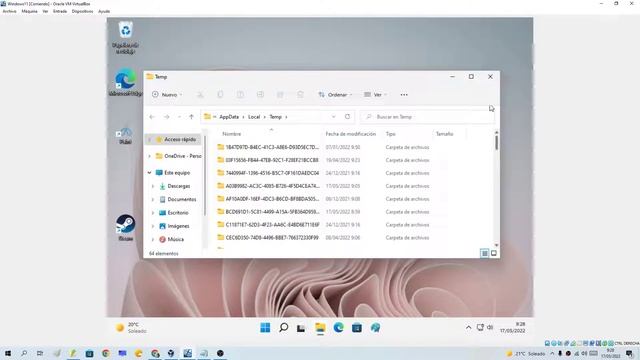Open the three-dot See more menu

pos(404,95)
